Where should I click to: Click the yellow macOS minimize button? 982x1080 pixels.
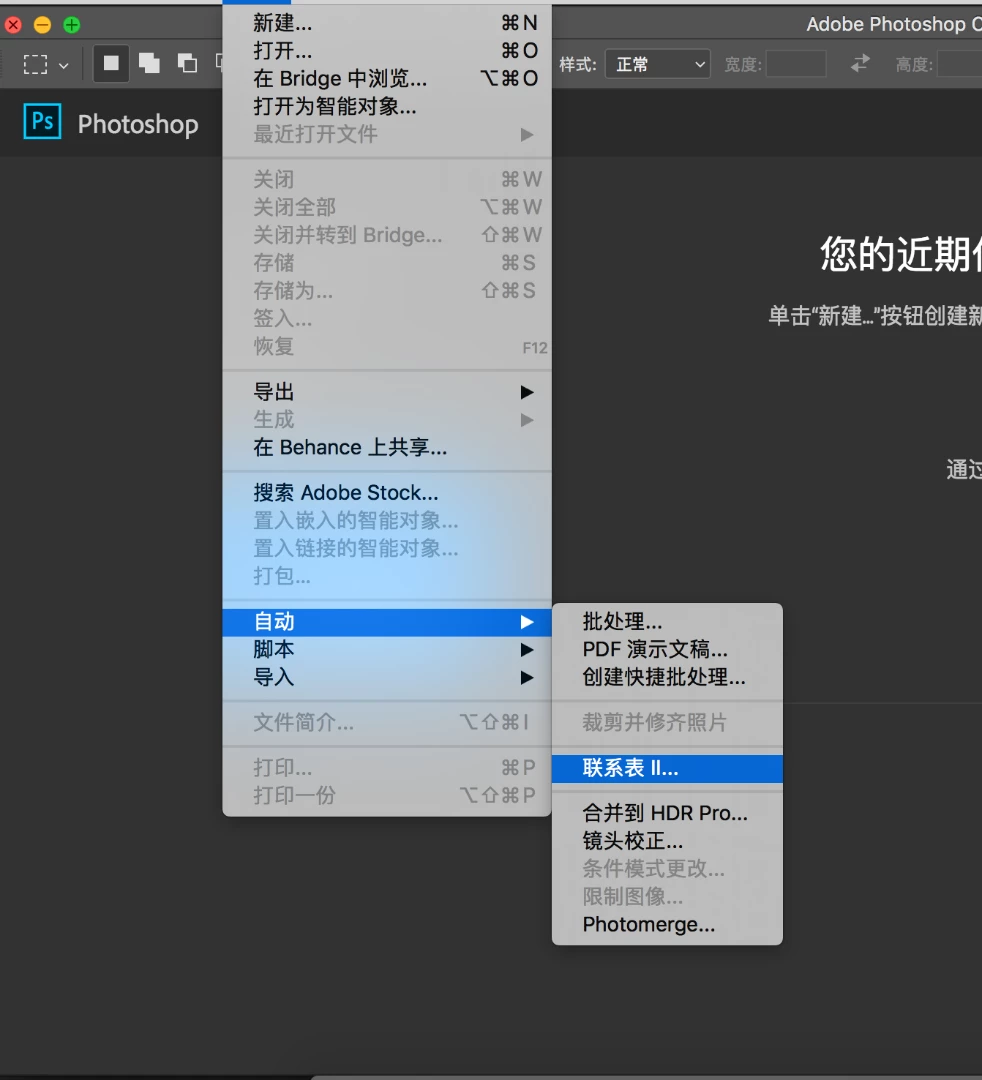coord(43,25)
